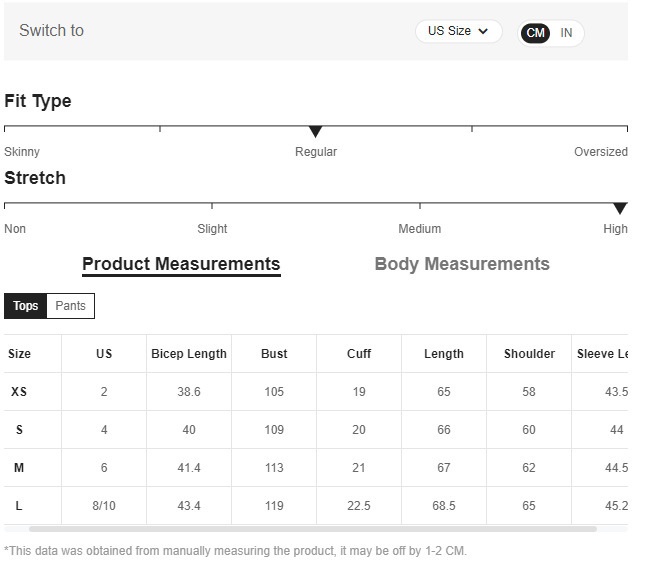657x580 pixels.
Task: Click the Length column header
Action: pyautogui.click(x=444, y=354)
